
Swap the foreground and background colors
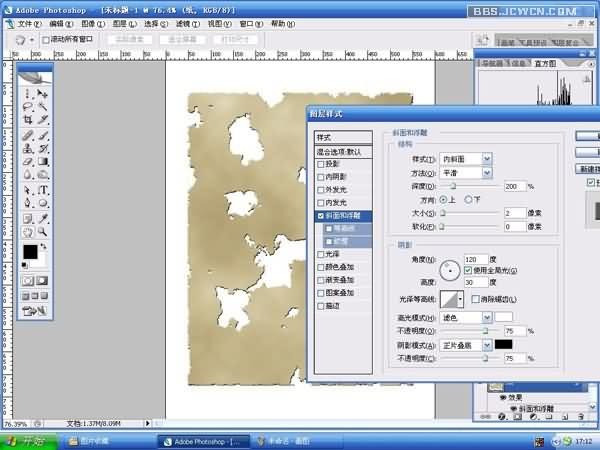pos(44,247)
